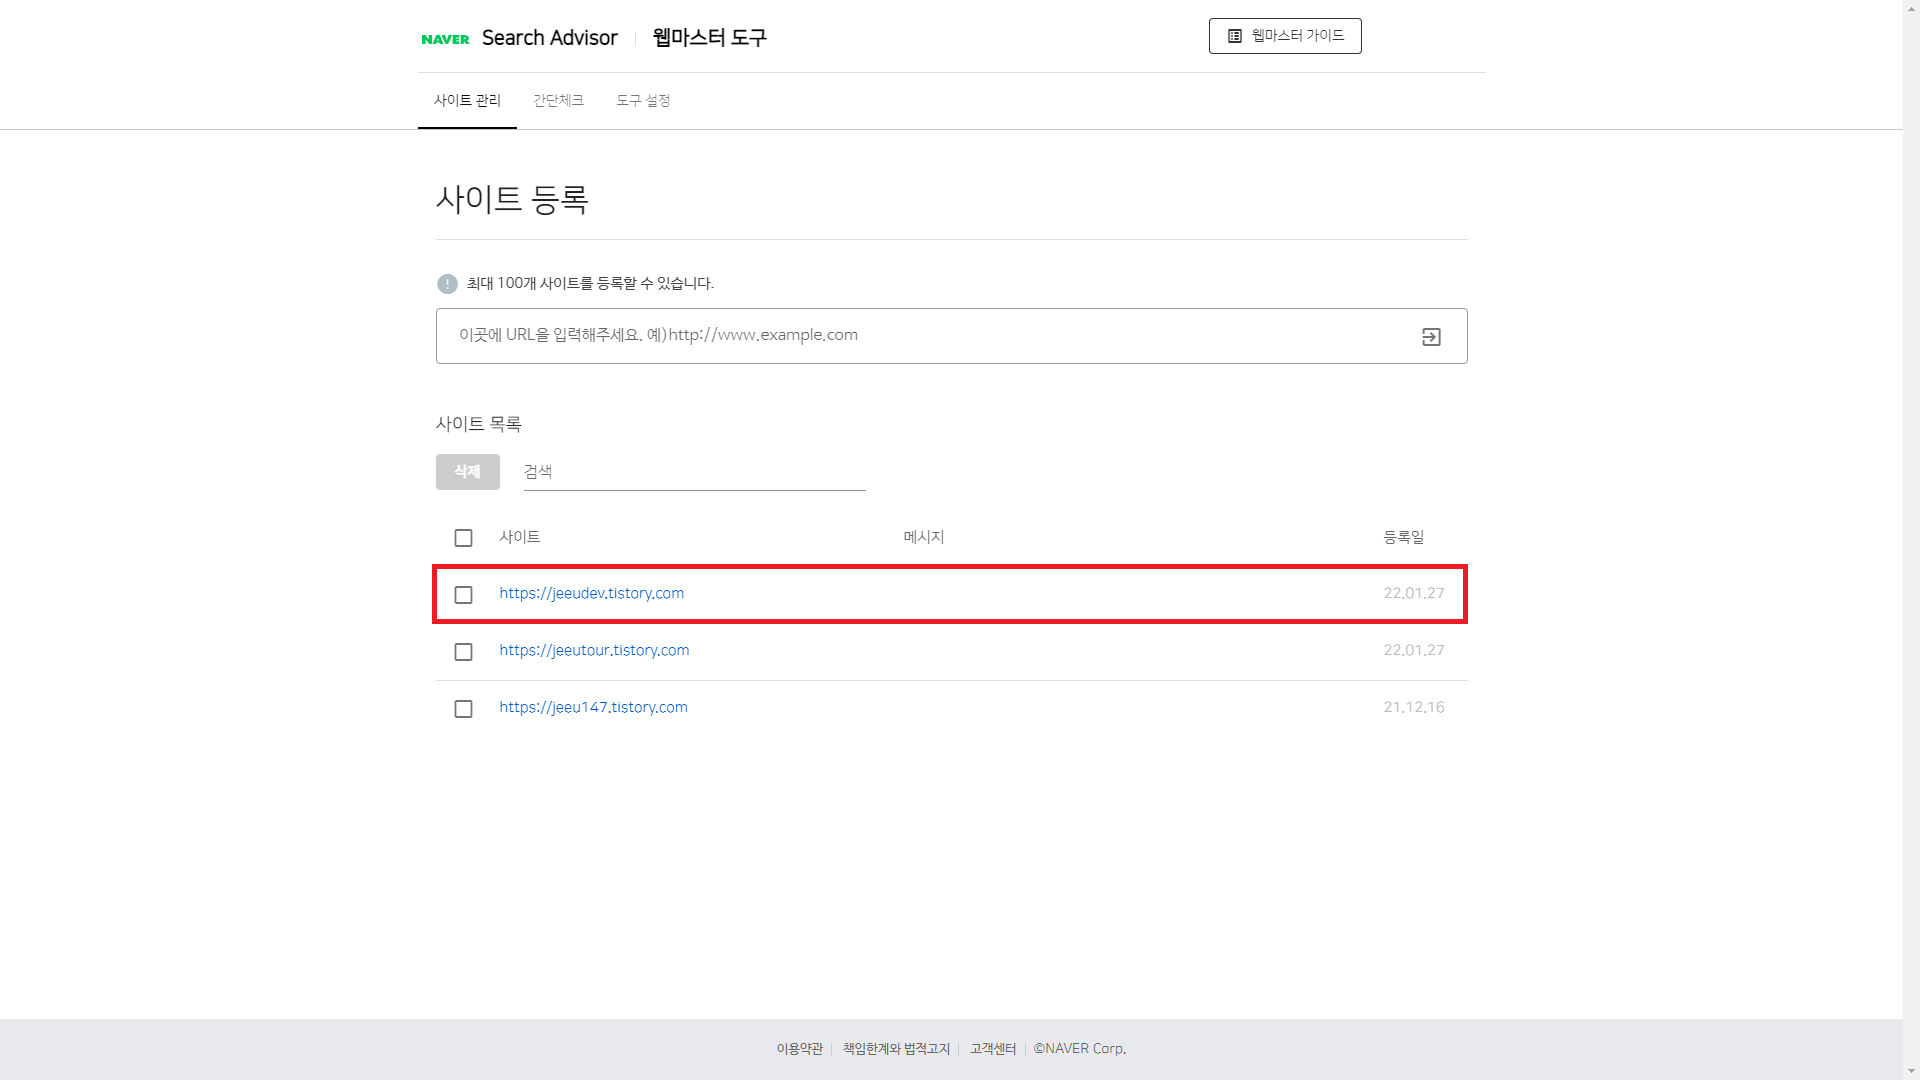The height and width of the screenshot is (1080, 1920).
Task: Select the jeeu147.tistory.com checkbox
Action: (x=463, y=709)
